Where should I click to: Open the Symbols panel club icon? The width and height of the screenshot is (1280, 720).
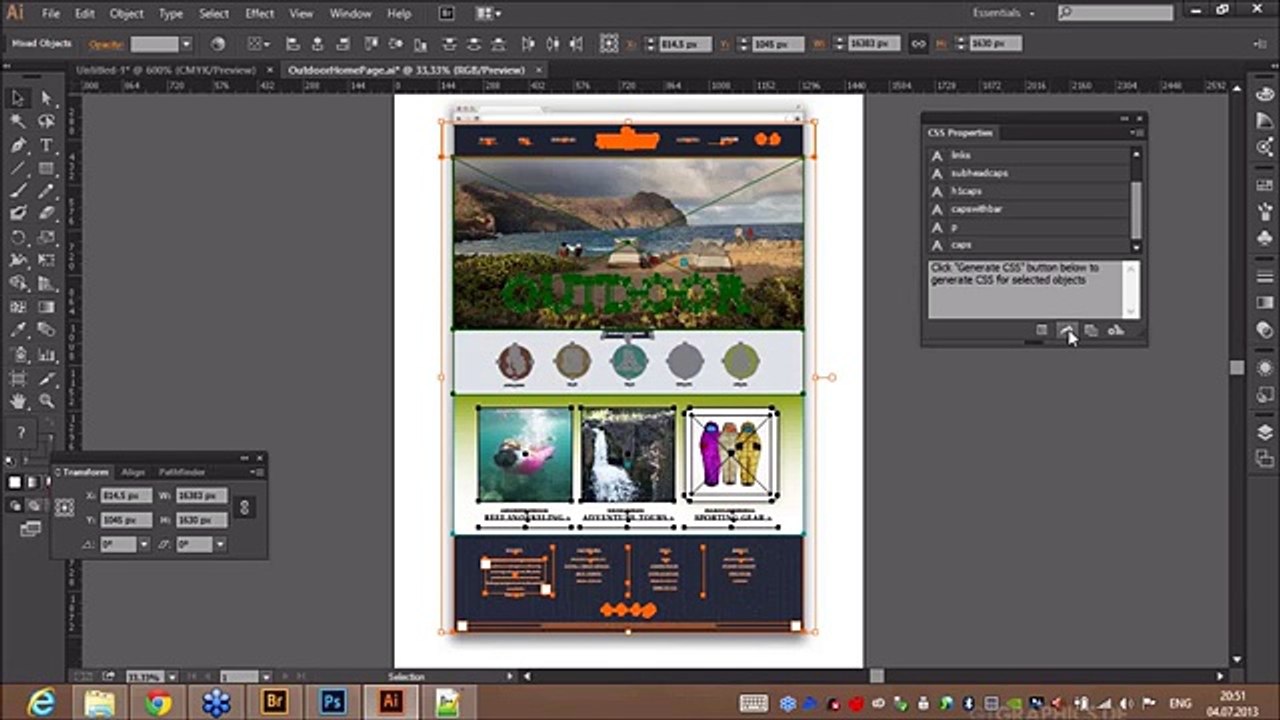pyautogui.click(x=1264, y=239)
